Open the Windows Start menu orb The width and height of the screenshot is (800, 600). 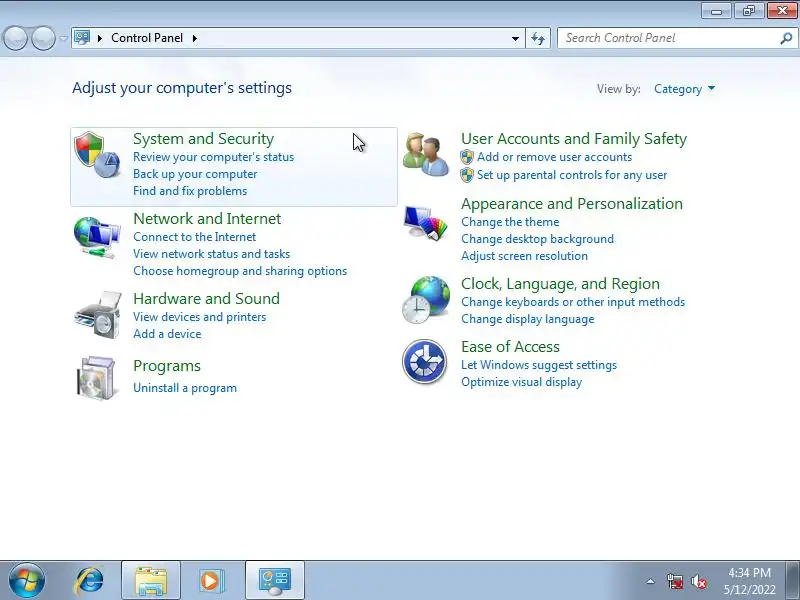click(26, 580)
